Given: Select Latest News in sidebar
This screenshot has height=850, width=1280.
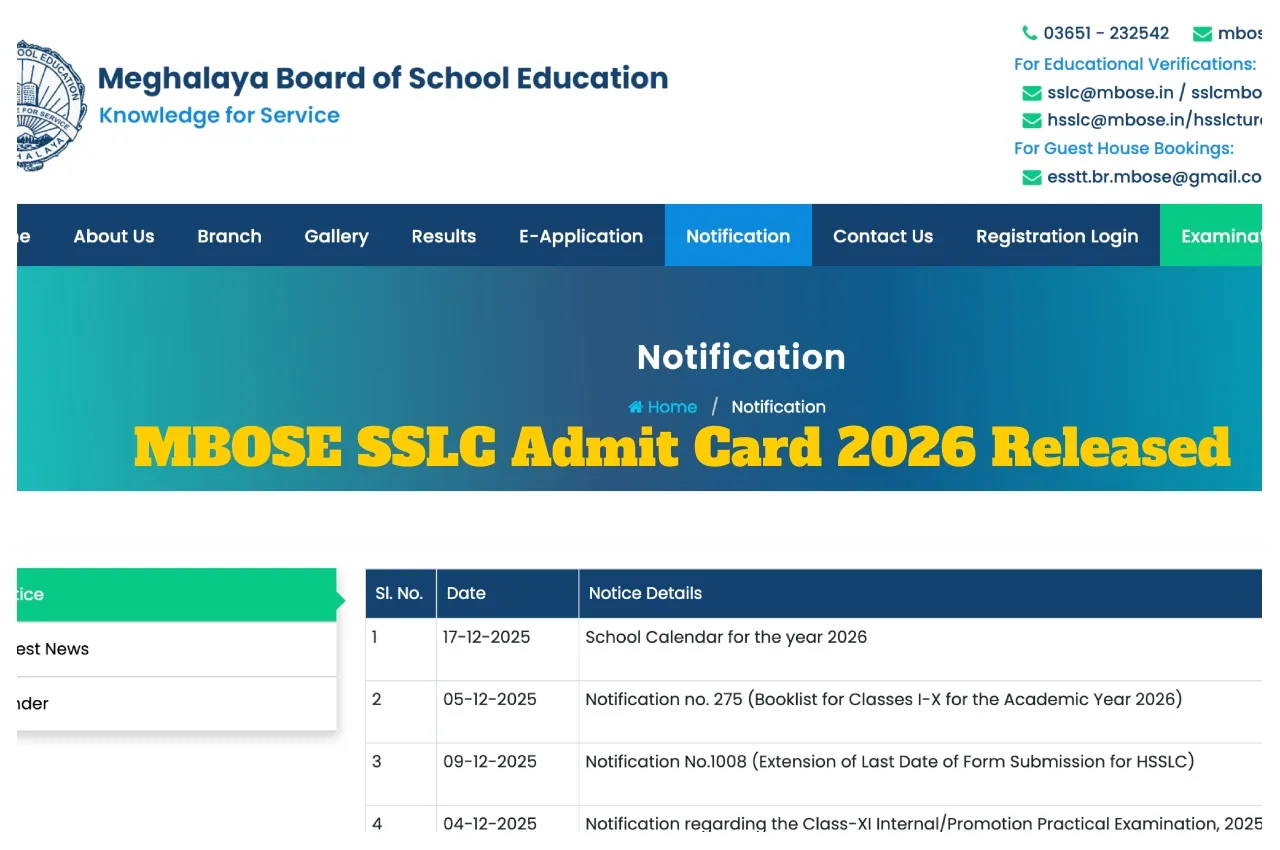Looking at the screenshot, I should coord(55,649).
